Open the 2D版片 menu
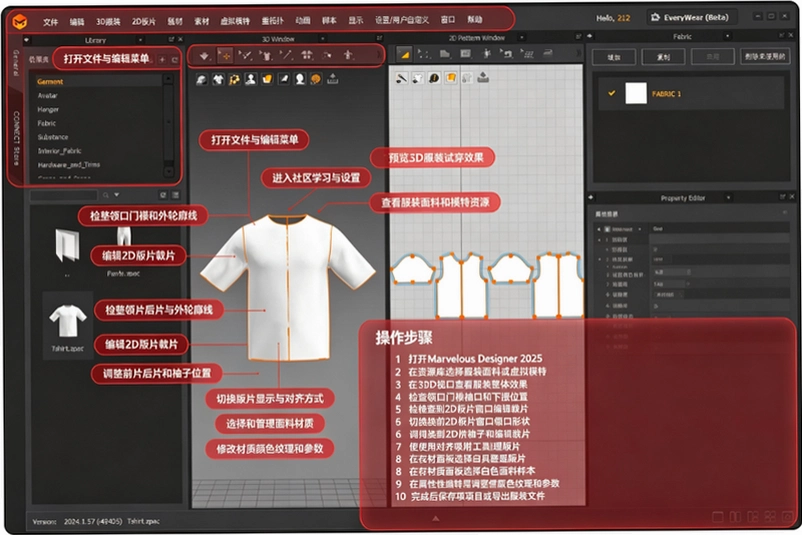The image size is (802, 535). tap(144, 21)
